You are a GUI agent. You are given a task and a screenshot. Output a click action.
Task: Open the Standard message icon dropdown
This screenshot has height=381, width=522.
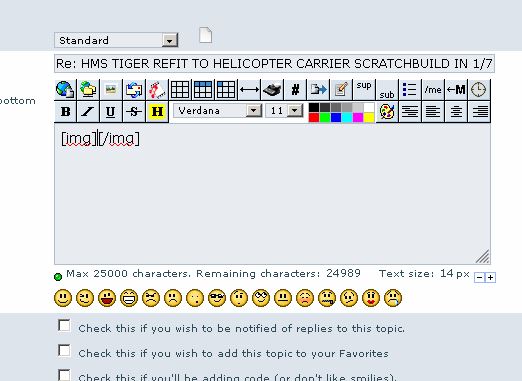(116, 40)
